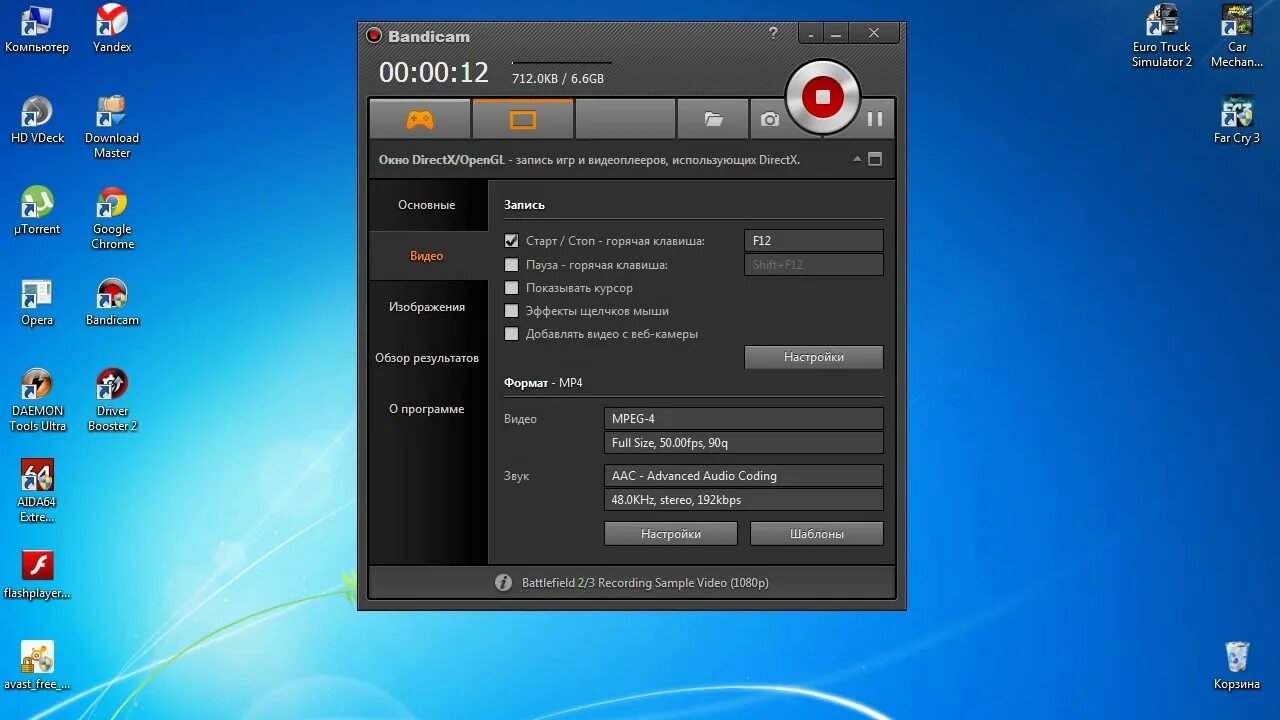Click the blank third mode tab in Bandicam
The width and height of the screenshot is (1280, 720).
[625, 120]
